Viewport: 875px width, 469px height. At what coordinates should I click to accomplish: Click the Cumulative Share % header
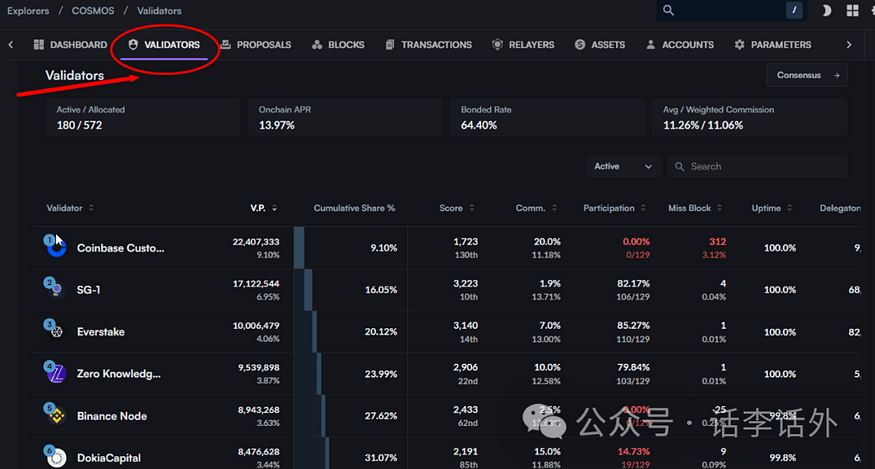(x=354, y=208)
